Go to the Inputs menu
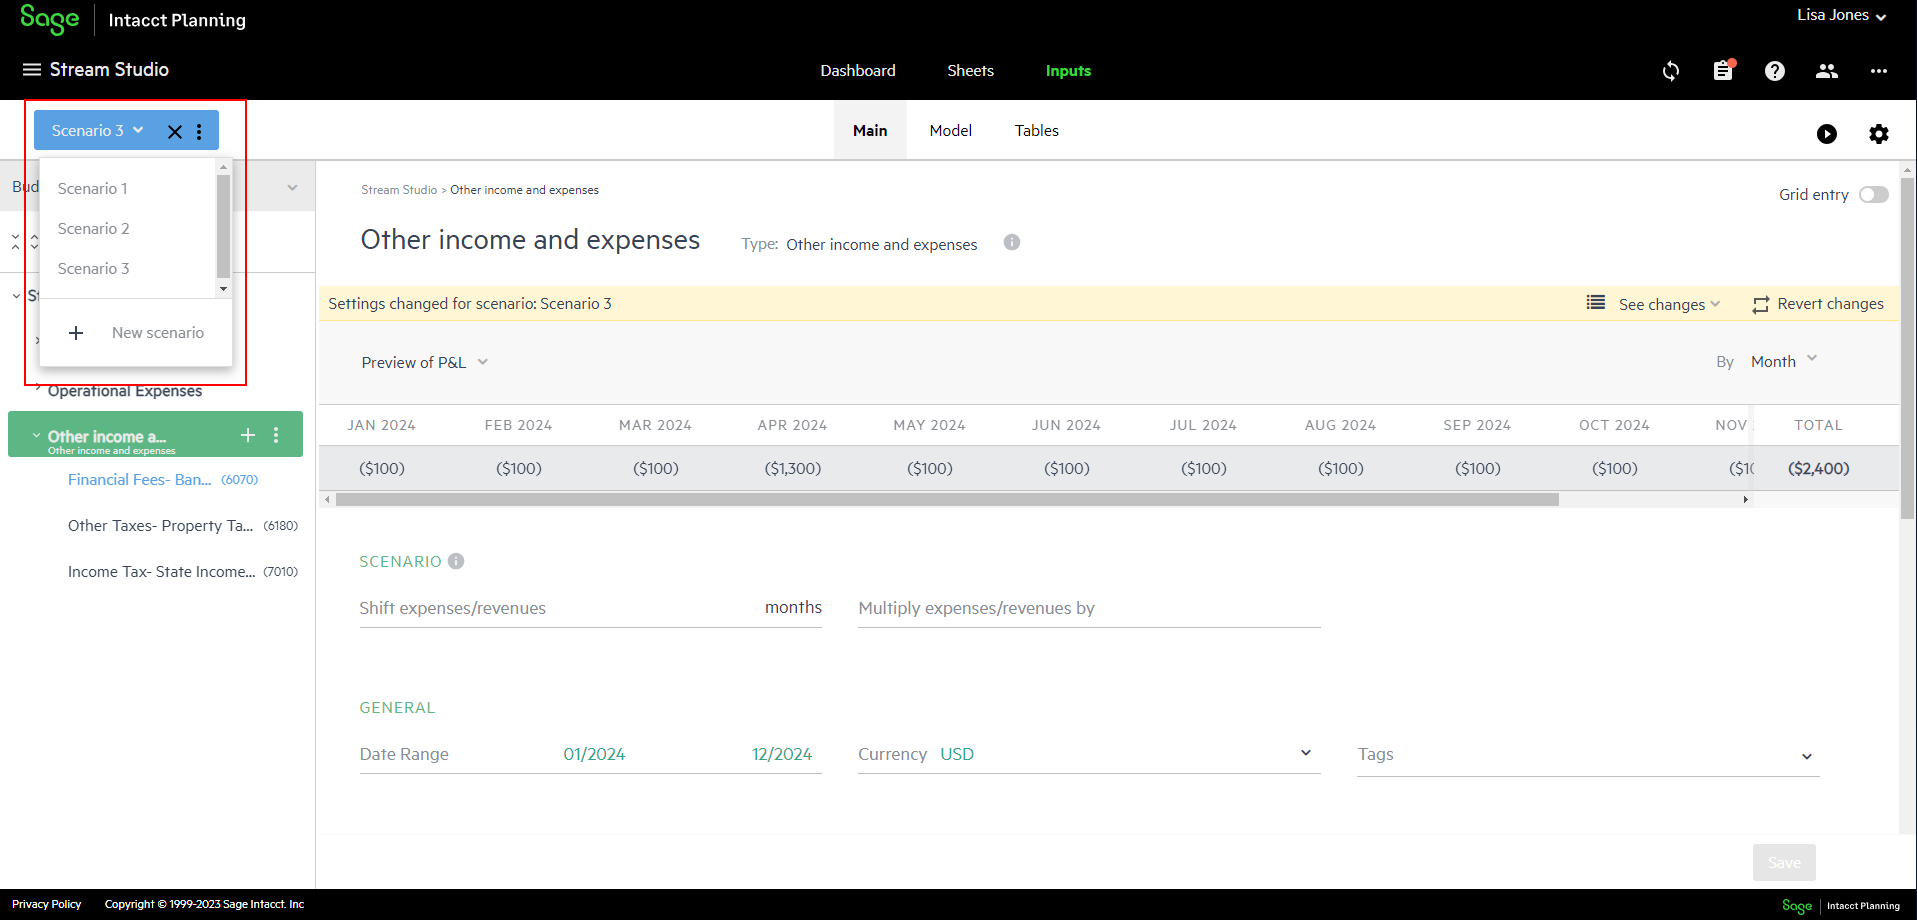Screen dimensions: 1917x920 tap(1068, 71)
